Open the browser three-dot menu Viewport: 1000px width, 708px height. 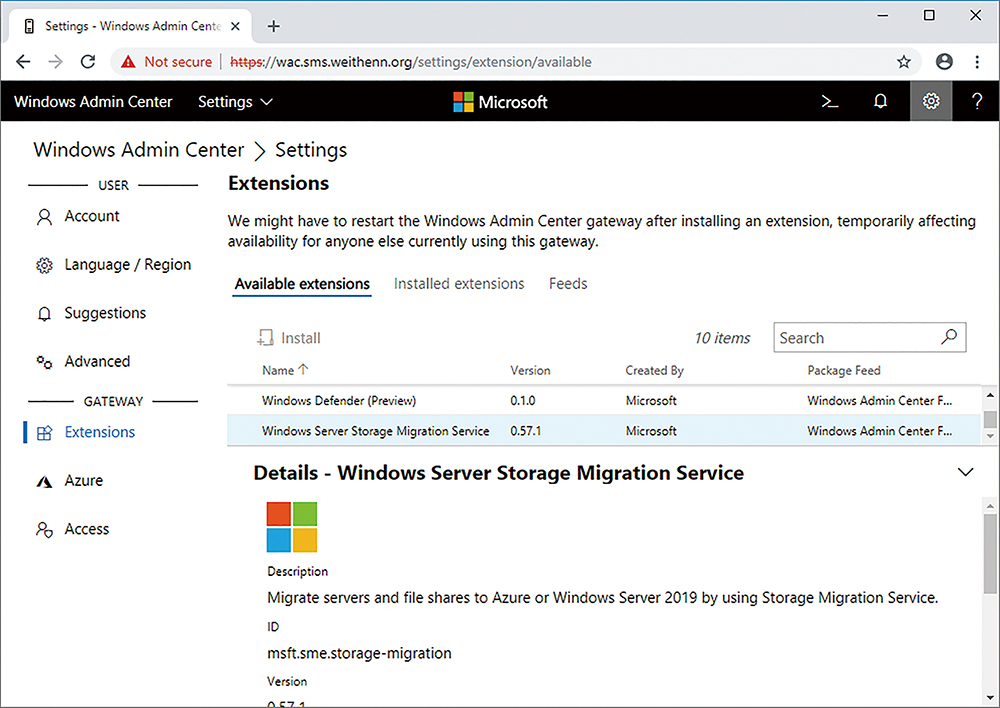pyautogui.click(x=977, y=62)
